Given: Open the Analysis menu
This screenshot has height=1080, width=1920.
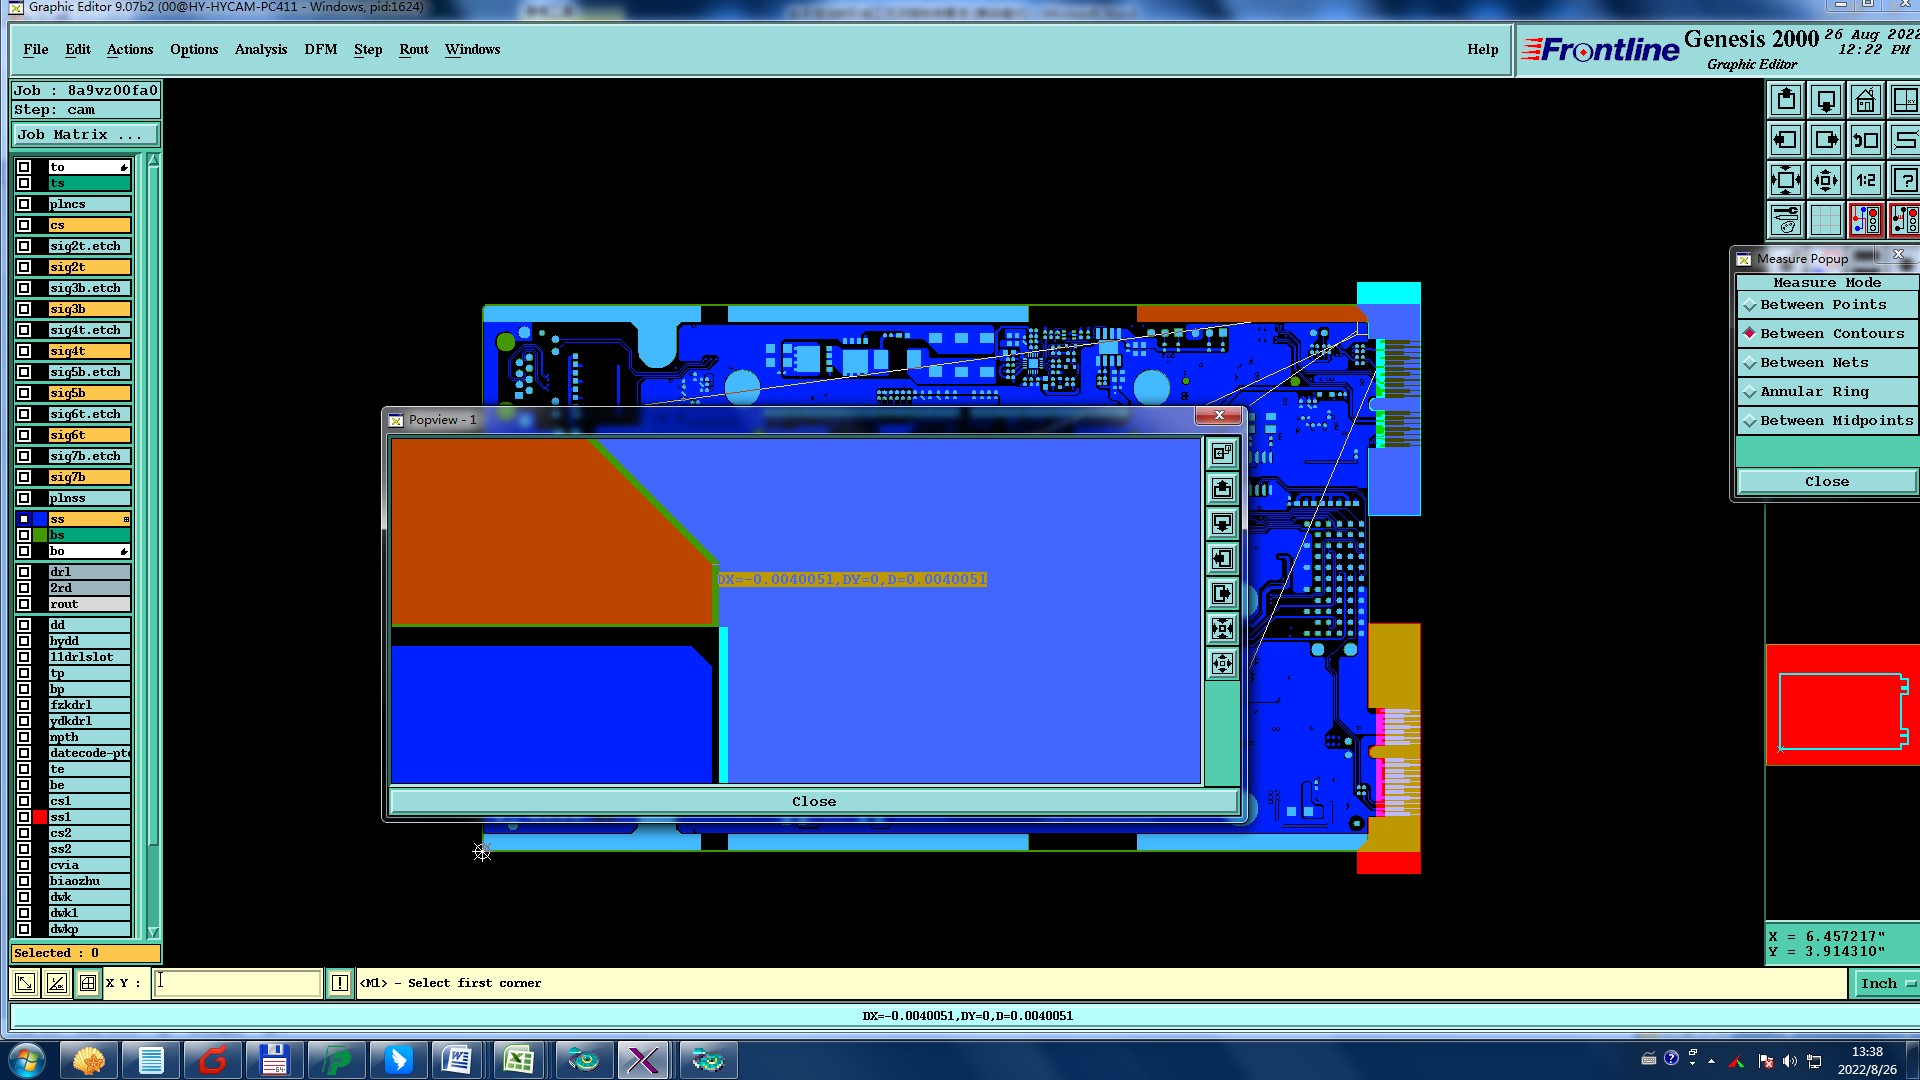Looking at the screenshot, I should coord(260,49).
